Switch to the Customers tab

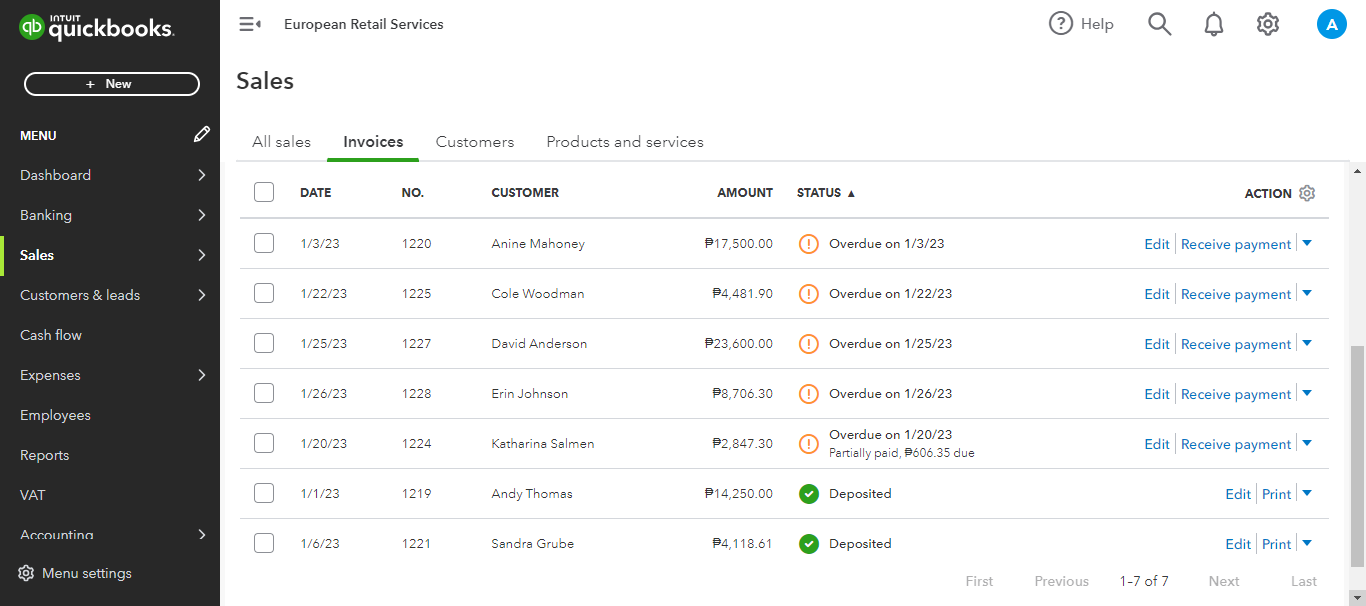point(475,142)
